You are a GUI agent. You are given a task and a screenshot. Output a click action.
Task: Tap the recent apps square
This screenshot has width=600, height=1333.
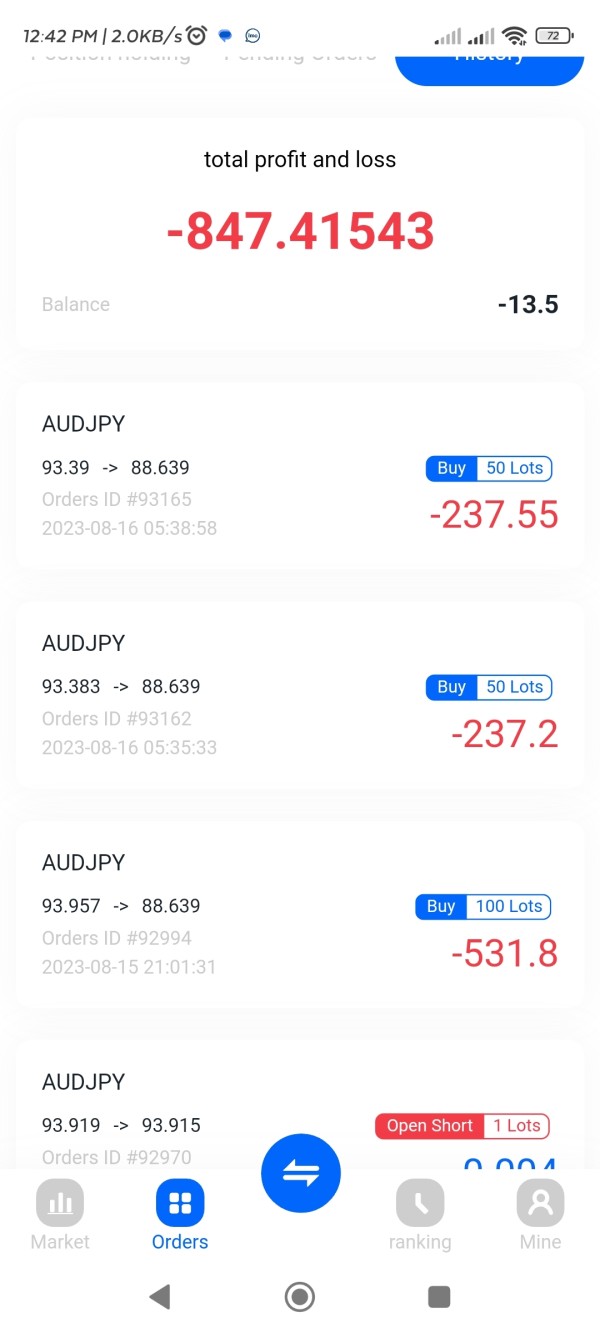pos(439,1297)
